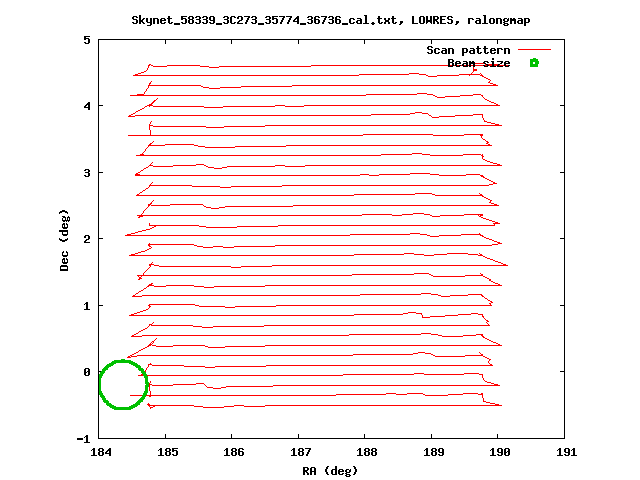Screen dimensions: 640x480
Task: Click the RA tick label 187
Action: click(x=300, y=452)
